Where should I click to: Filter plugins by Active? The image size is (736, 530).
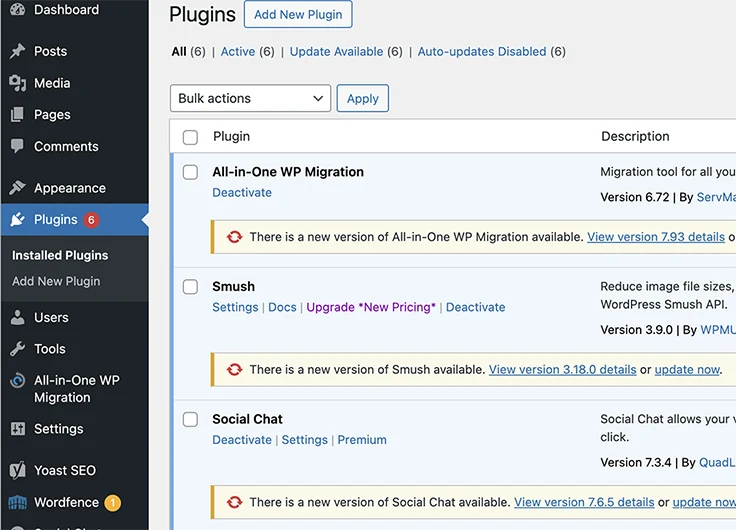click(x=238, y=52)
